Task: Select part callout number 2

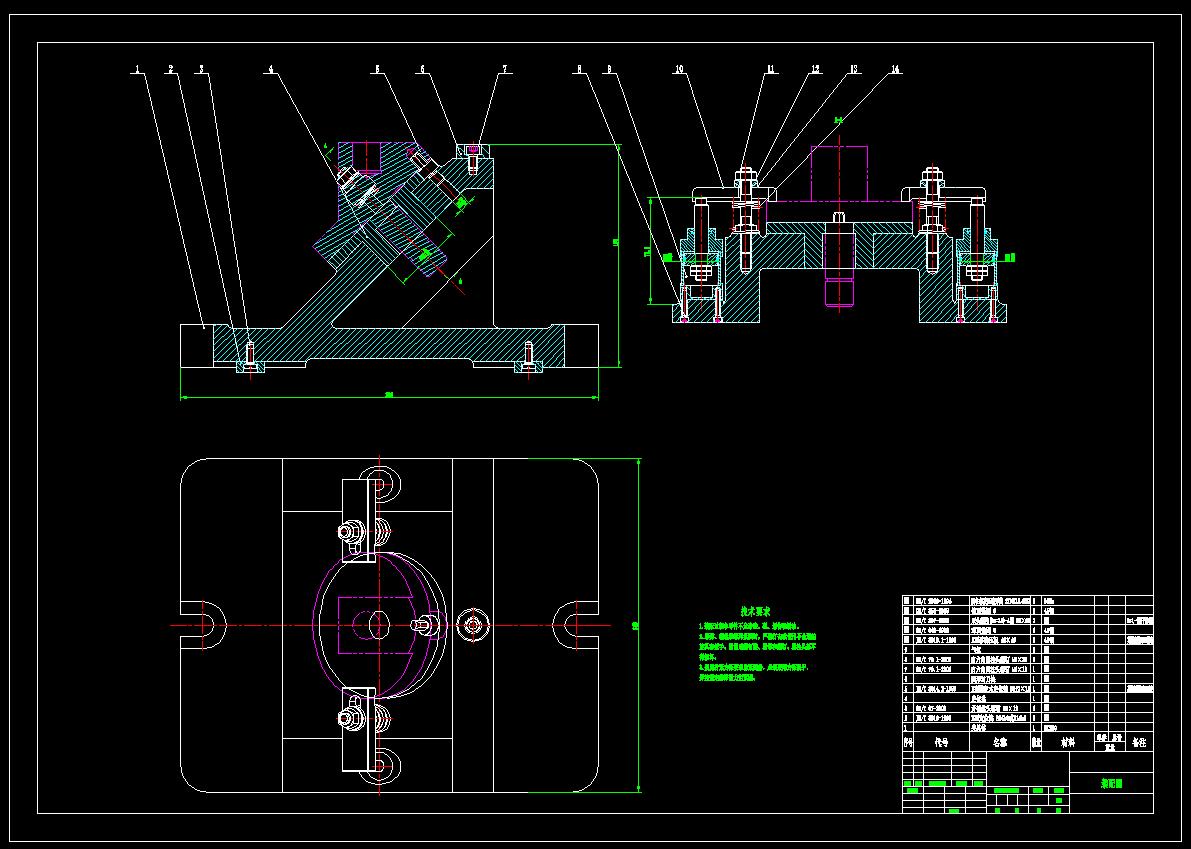Action: (x=171, y=69)
